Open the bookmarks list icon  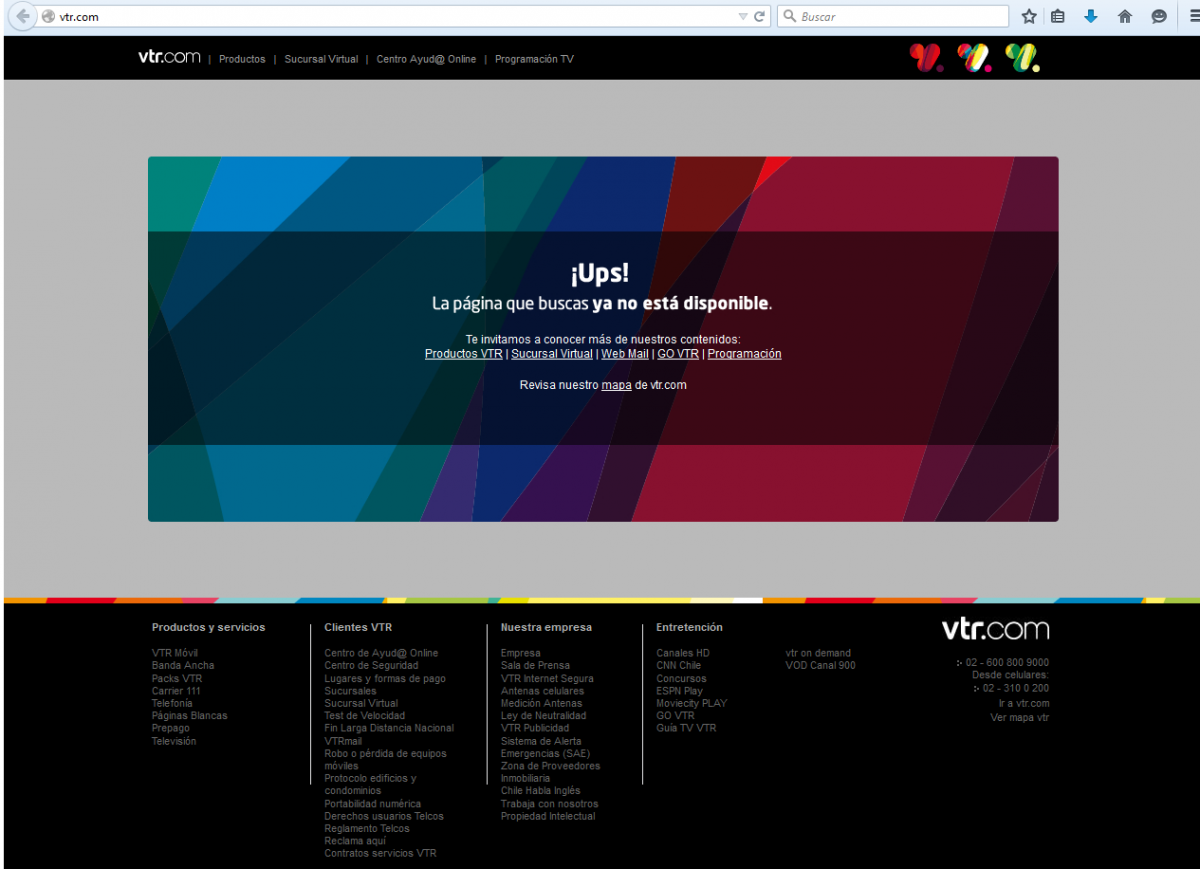[1058, 16]
